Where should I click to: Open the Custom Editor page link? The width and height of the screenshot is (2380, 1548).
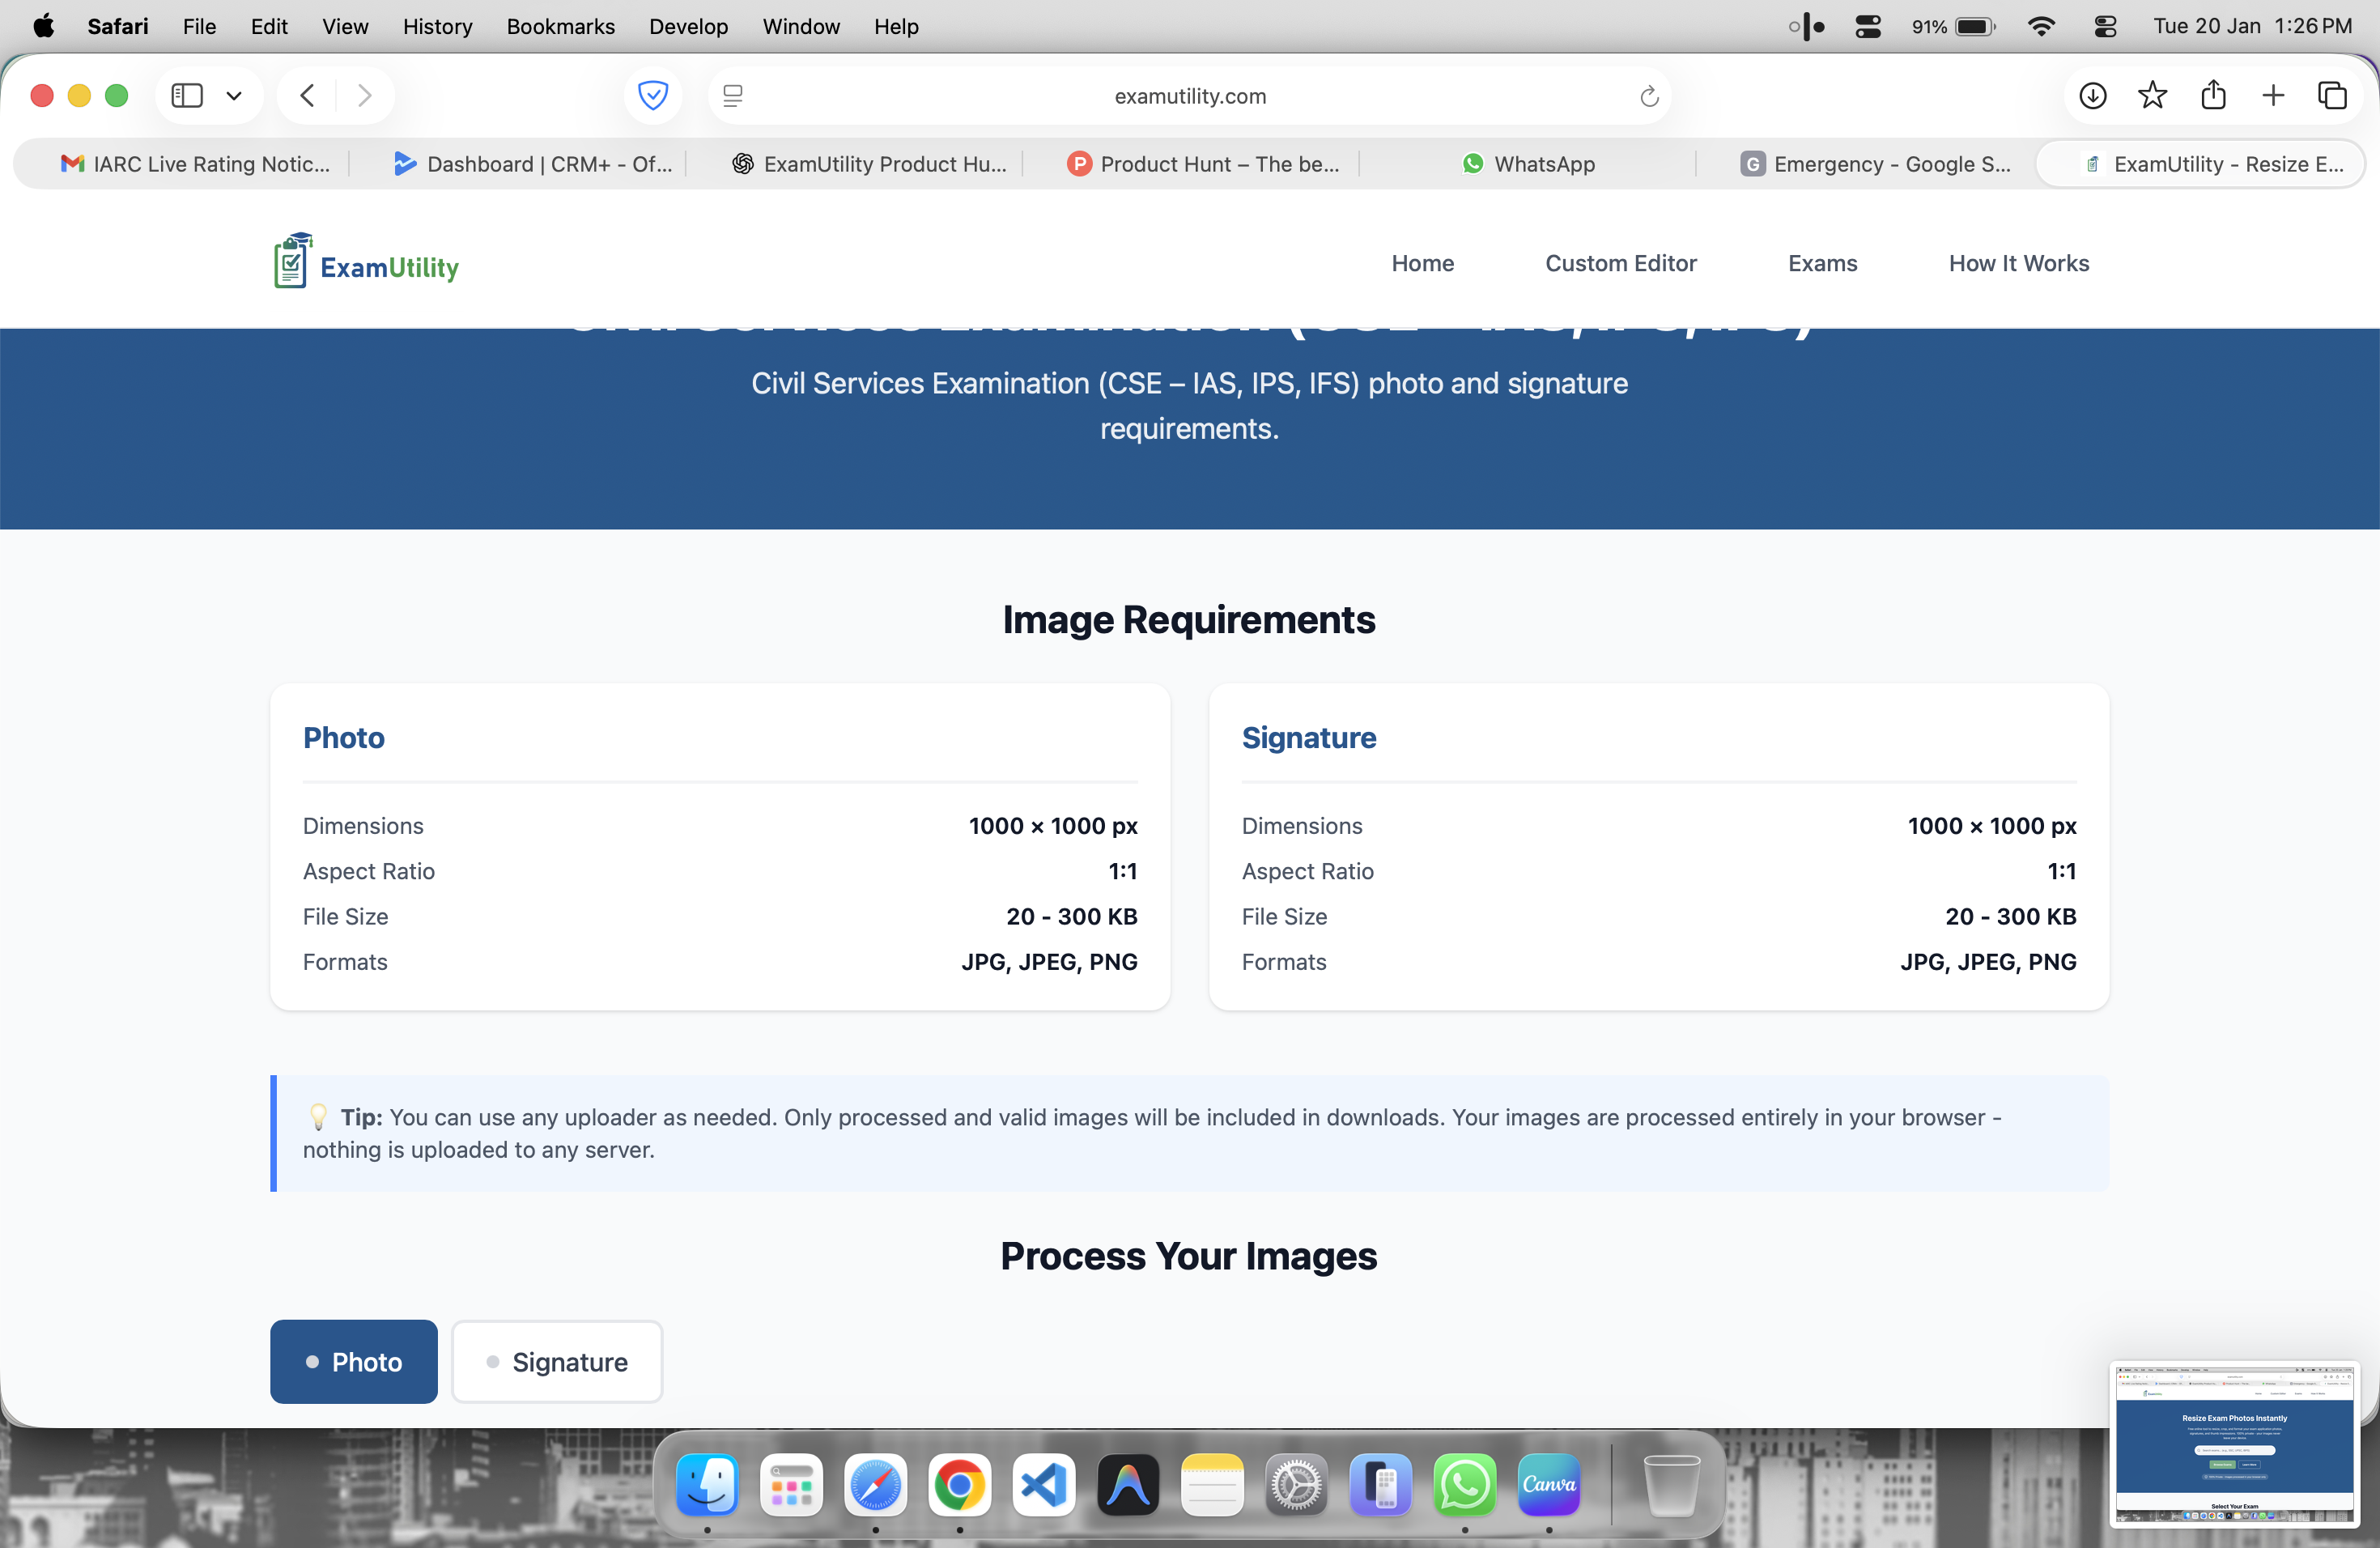click(1621, 263)
